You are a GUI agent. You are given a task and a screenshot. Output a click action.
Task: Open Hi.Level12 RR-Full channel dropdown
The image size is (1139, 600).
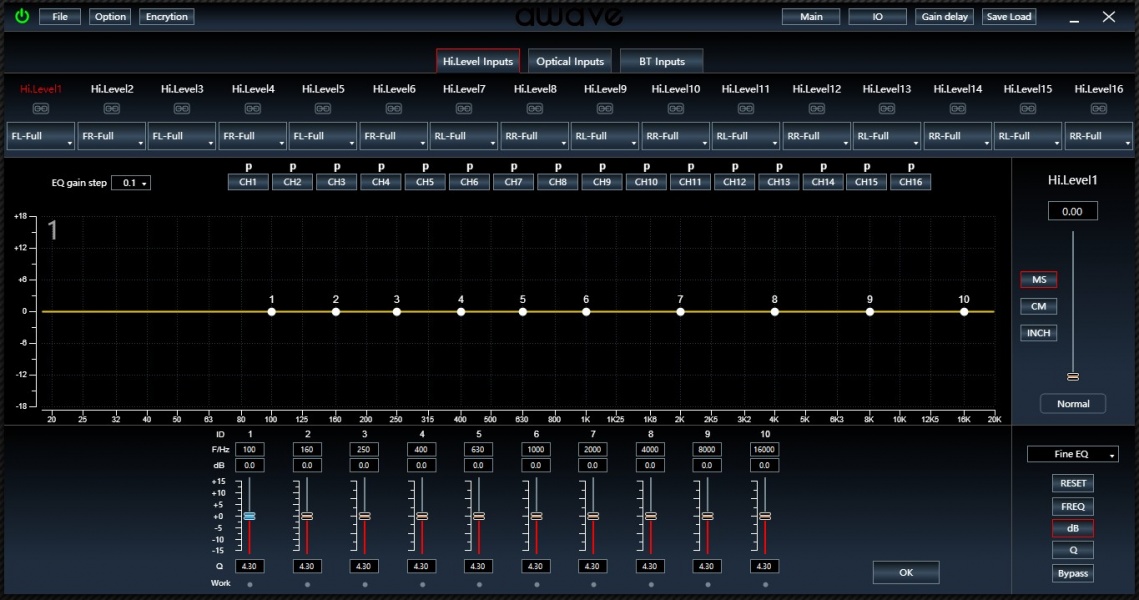coord(816,136)
